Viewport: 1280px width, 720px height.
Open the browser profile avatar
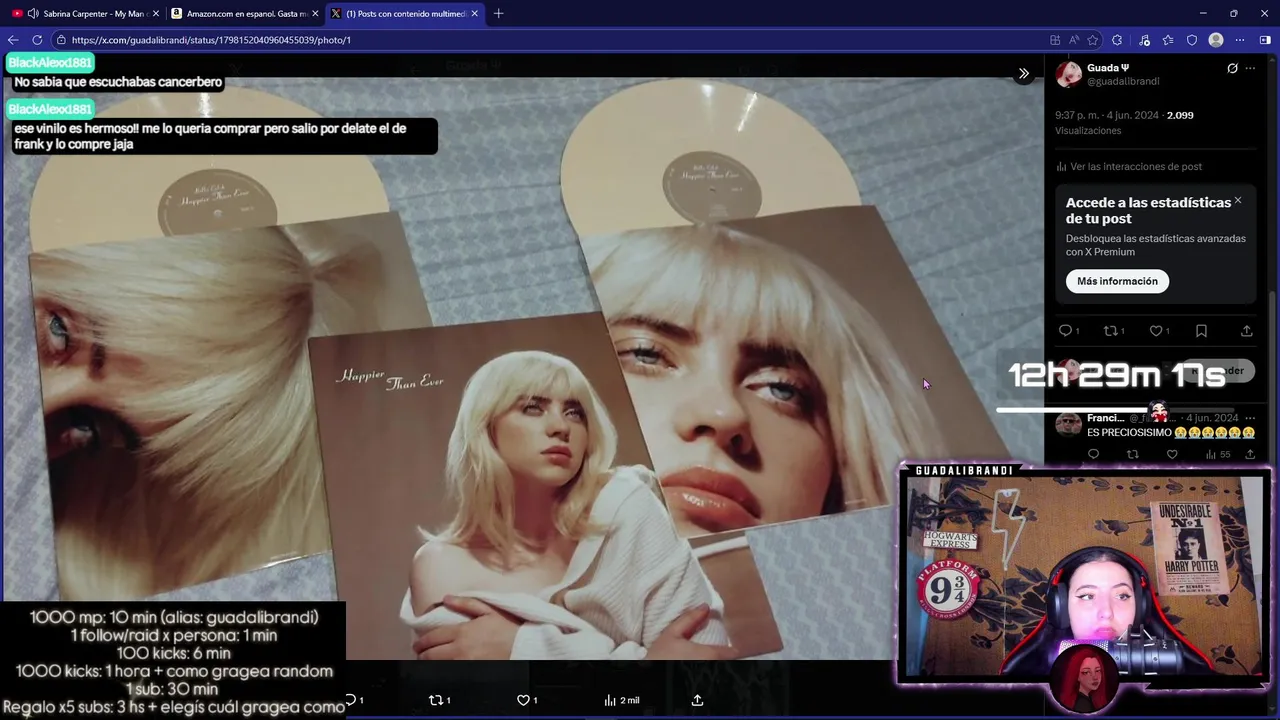[1216, 40]
